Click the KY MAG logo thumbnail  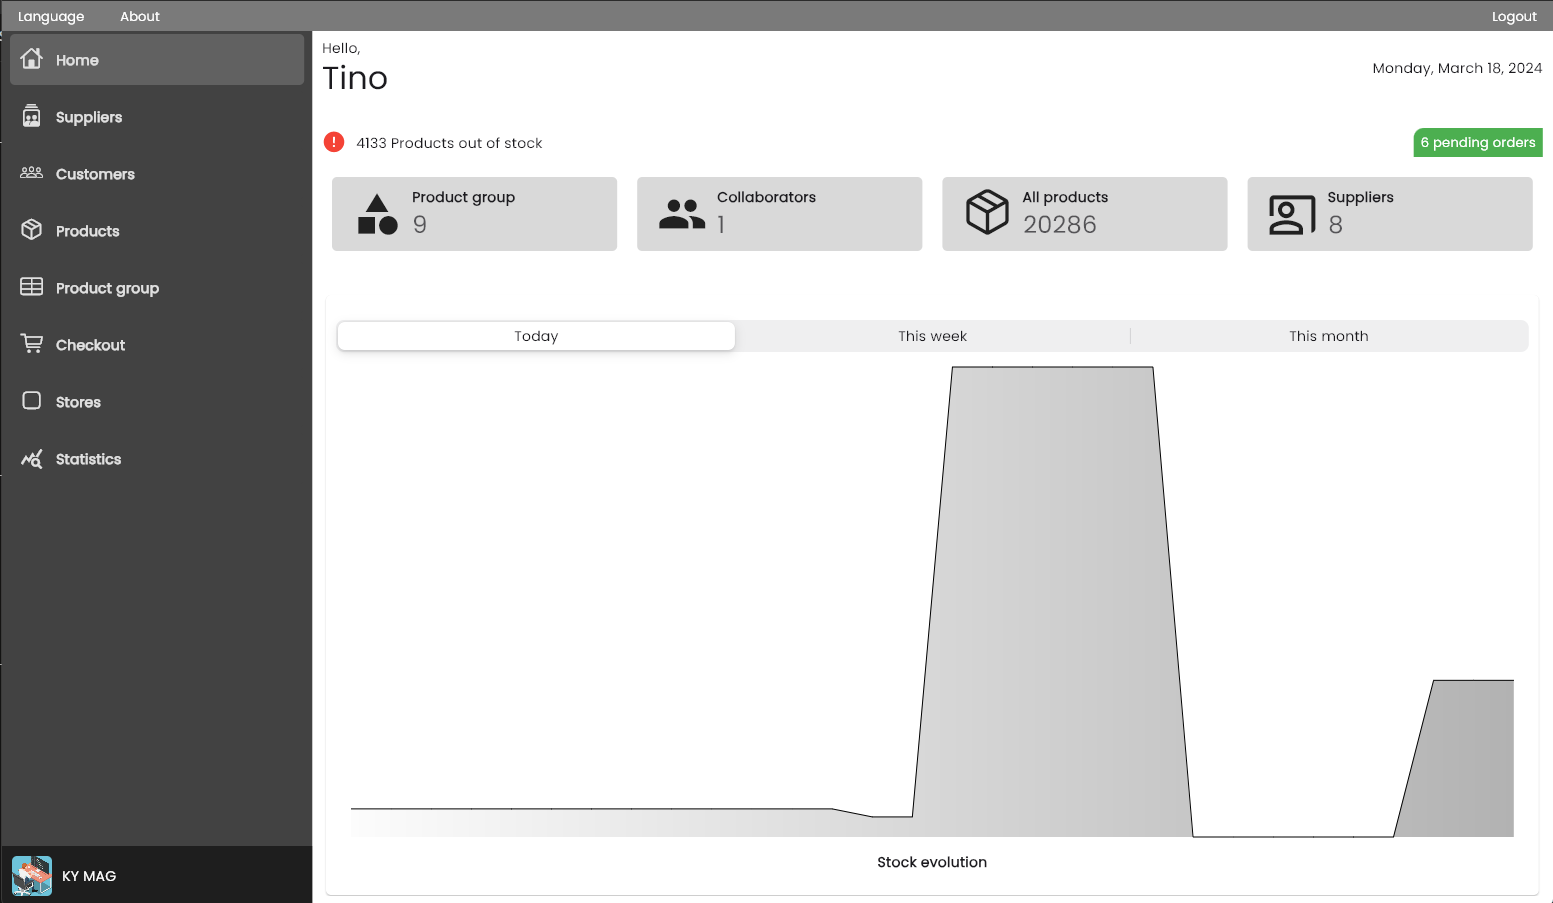click(32, 876)
